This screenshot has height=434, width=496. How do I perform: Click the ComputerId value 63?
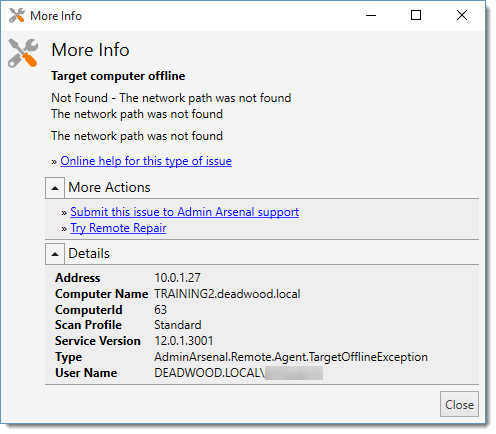[x=160, y=310]
